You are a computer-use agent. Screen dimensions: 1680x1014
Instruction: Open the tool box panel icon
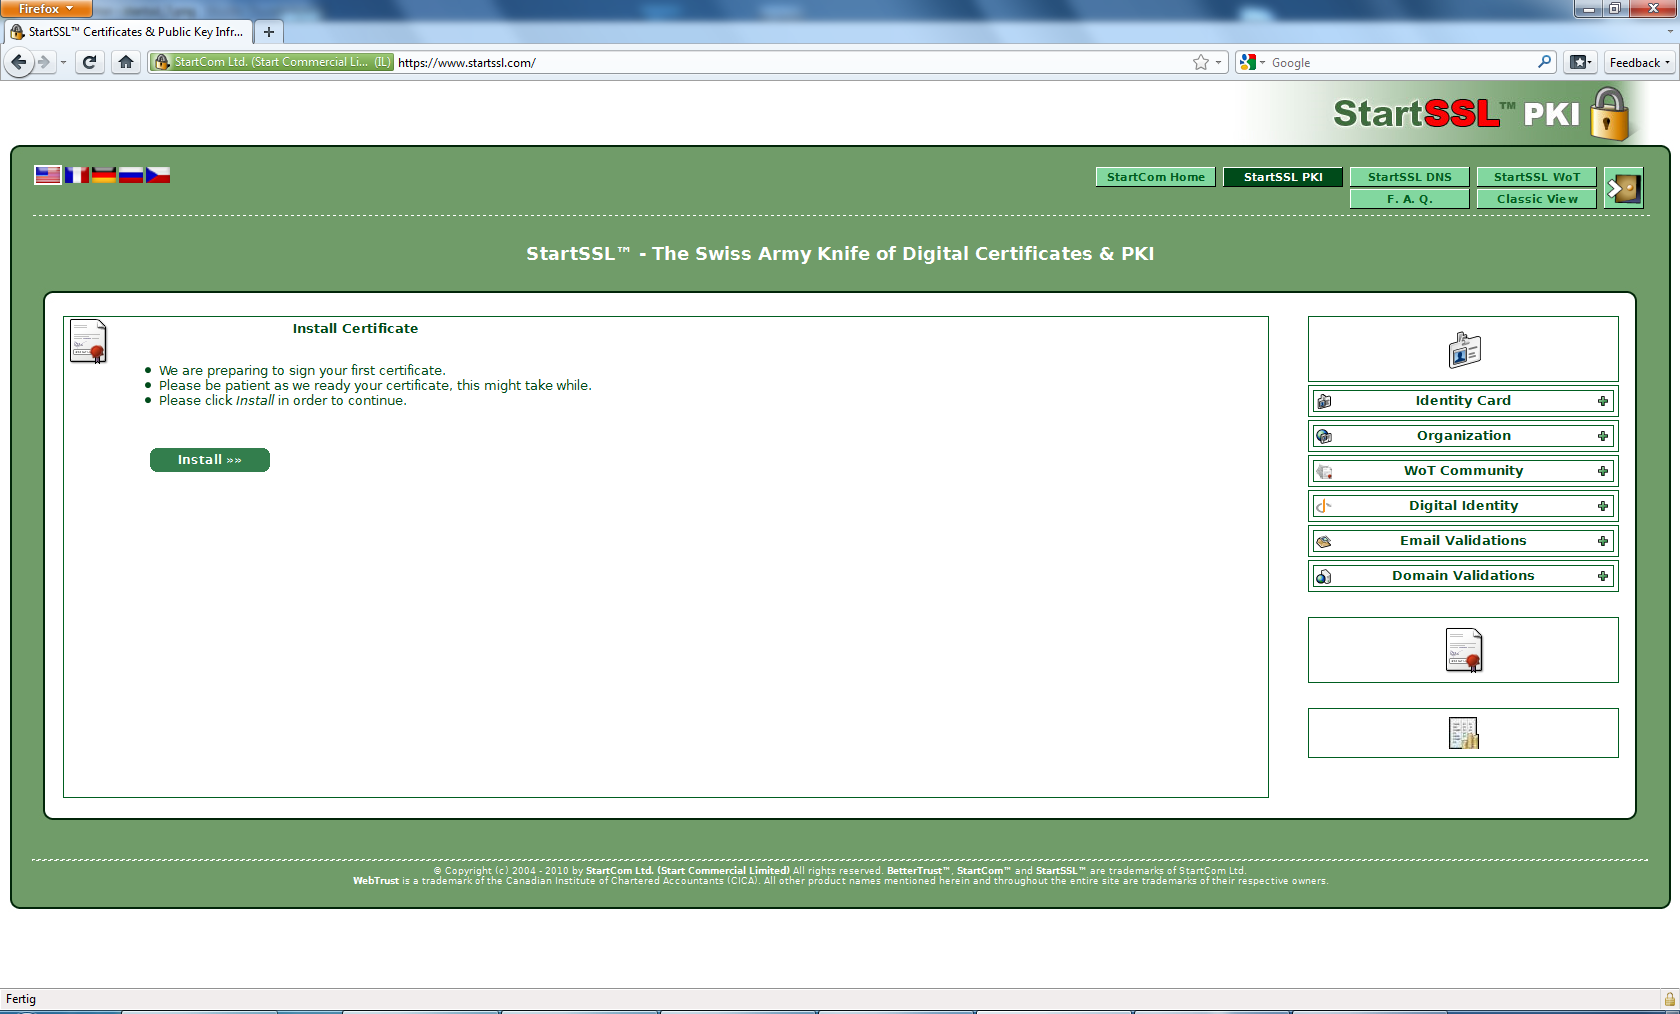tap(1464, 733)
